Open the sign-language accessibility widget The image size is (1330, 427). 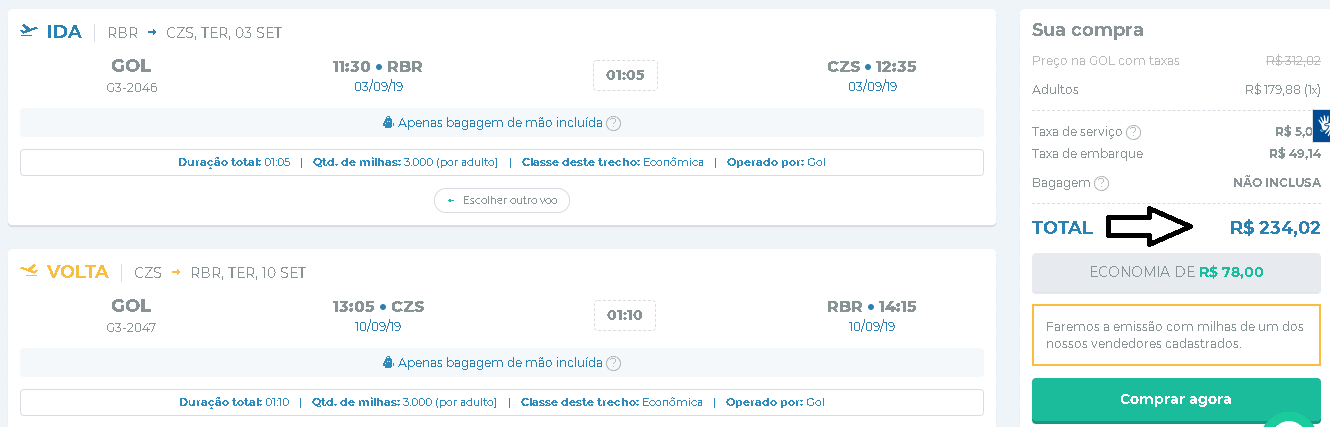point(1321,127)
